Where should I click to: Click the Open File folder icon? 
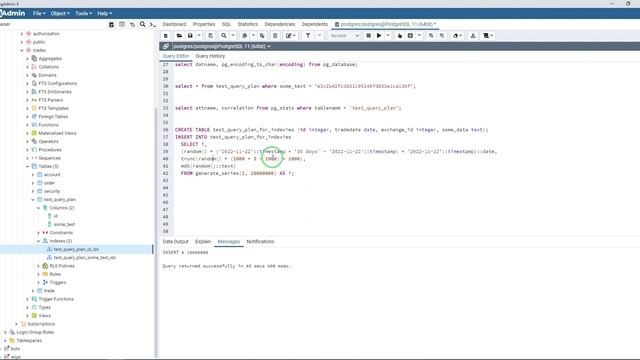coord(179,36)
